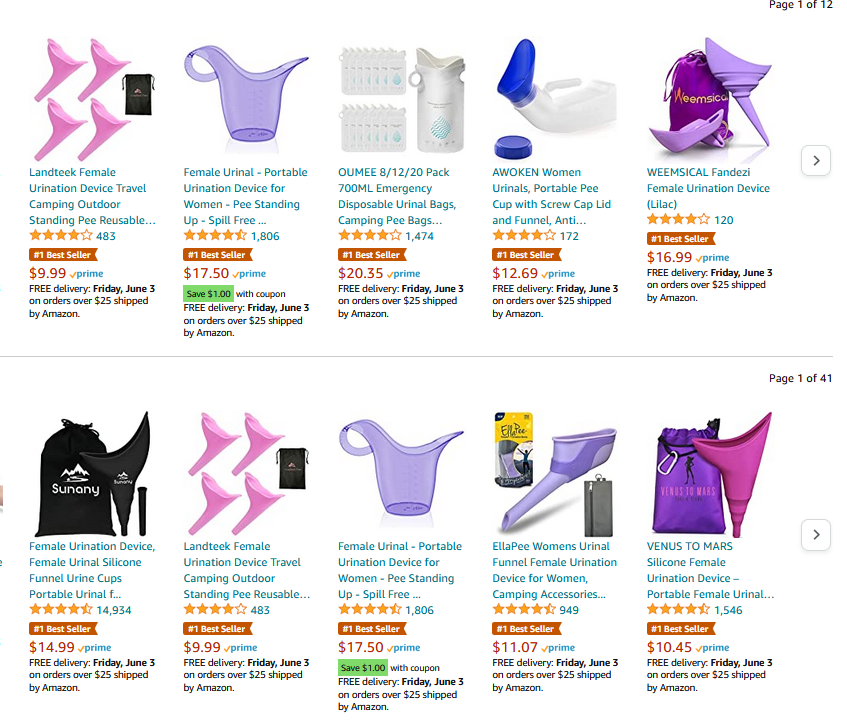
Task: Click star rating for AWOKEN Women Urinals
Action: tap(524, 236)
